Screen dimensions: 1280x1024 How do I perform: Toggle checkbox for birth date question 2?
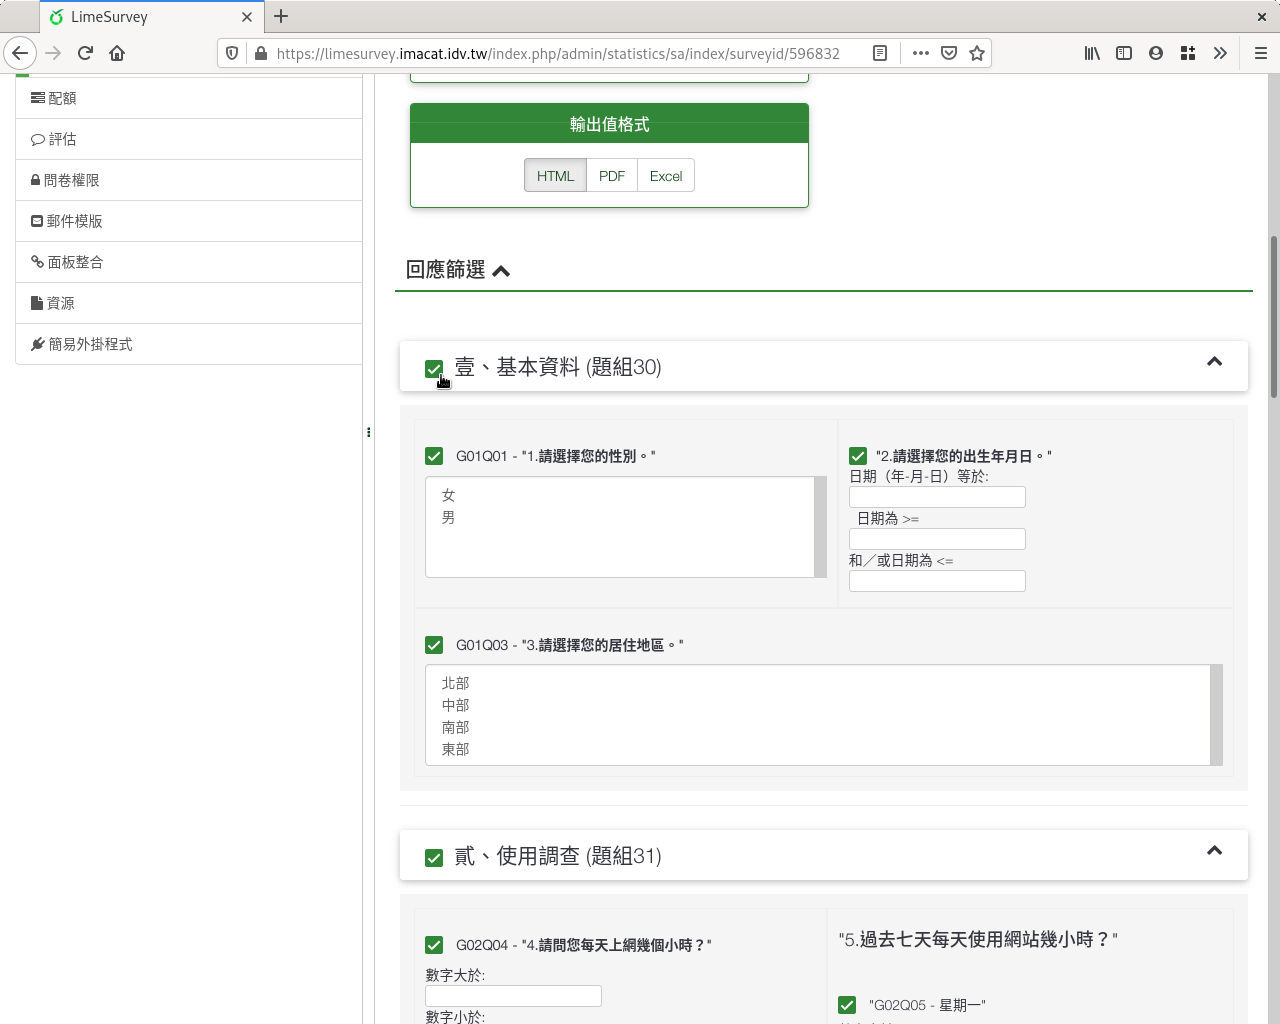(858, 456)
